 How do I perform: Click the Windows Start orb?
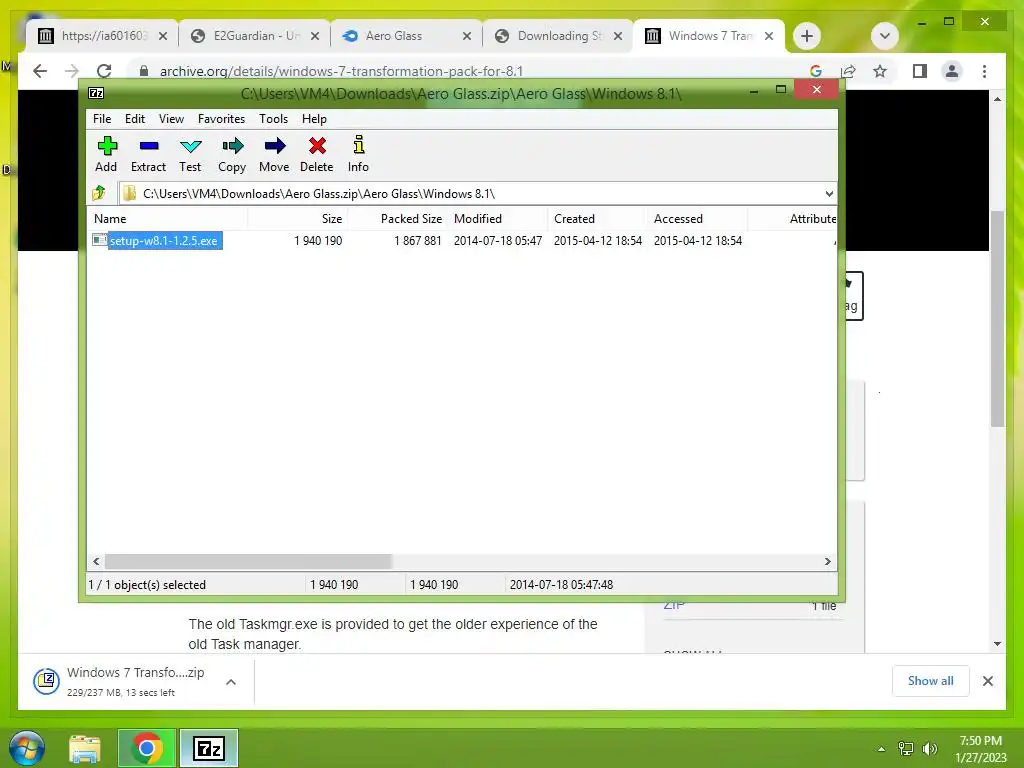[x=27, y=748]
